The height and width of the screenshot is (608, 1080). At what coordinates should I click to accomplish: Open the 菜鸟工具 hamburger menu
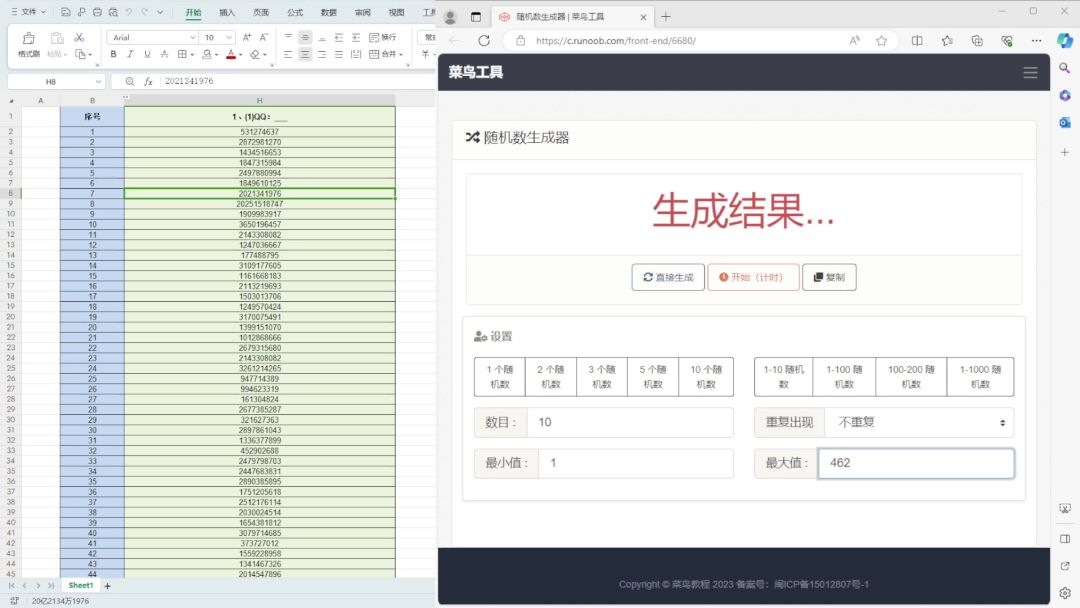click(1030, 72)
